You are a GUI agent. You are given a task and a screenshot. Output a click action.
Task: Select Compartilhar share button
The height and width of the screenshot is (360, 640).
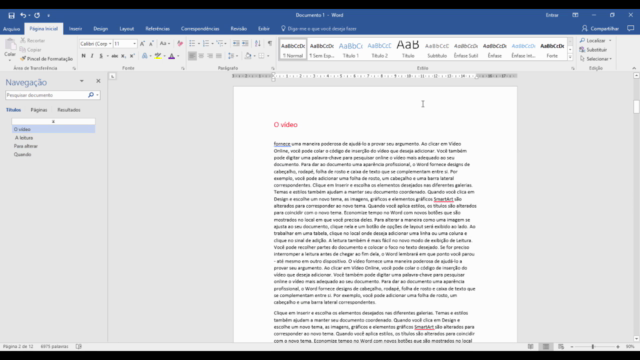(600, 29)
